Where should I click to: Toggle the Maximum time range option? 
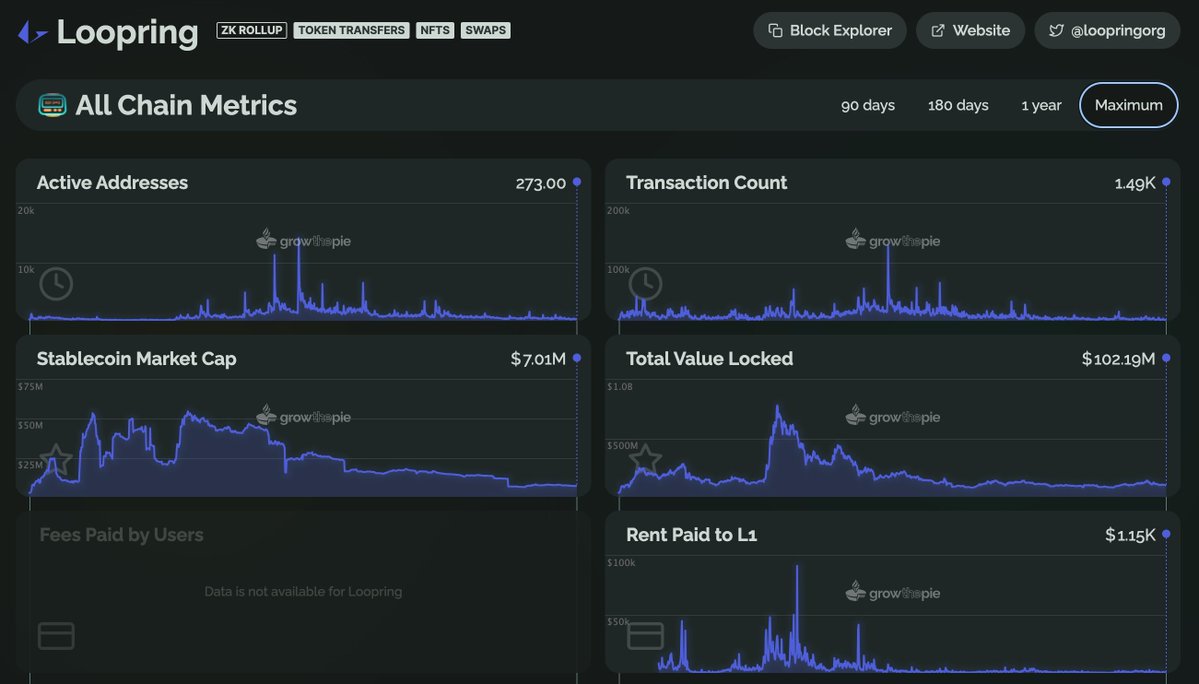click(1128, 104)
